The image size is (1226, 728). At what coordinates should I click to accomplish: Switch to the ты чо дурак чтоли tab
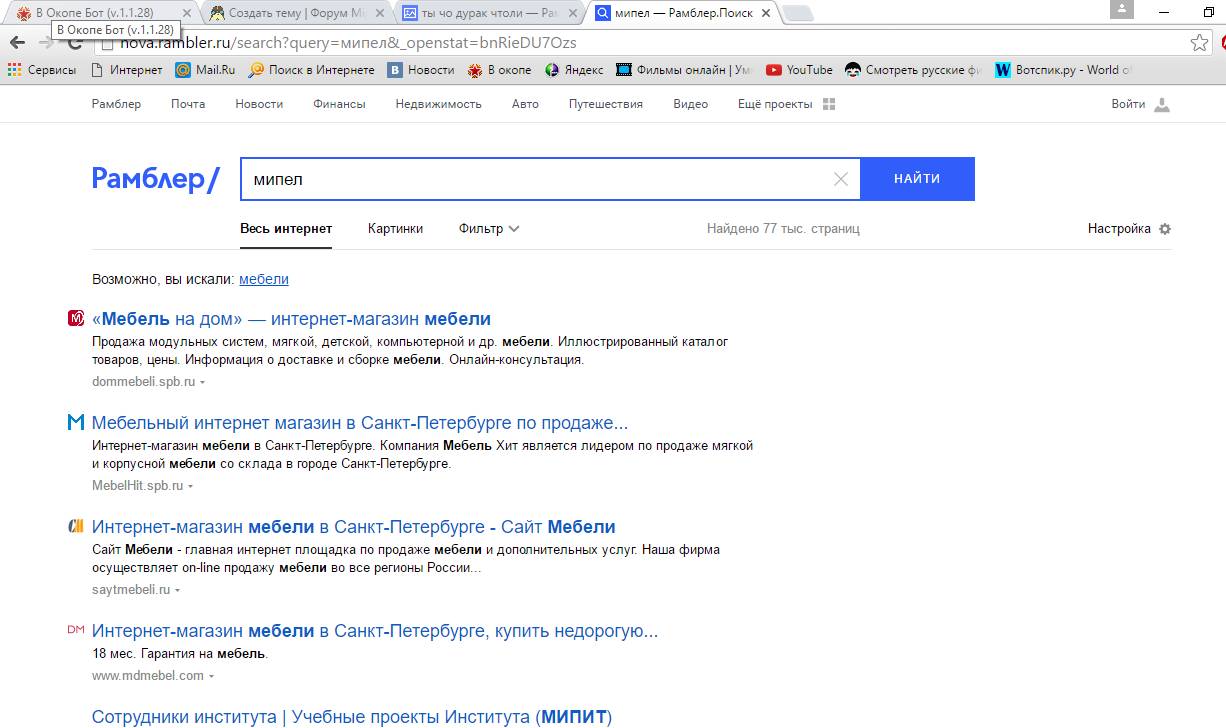[490, 12]
